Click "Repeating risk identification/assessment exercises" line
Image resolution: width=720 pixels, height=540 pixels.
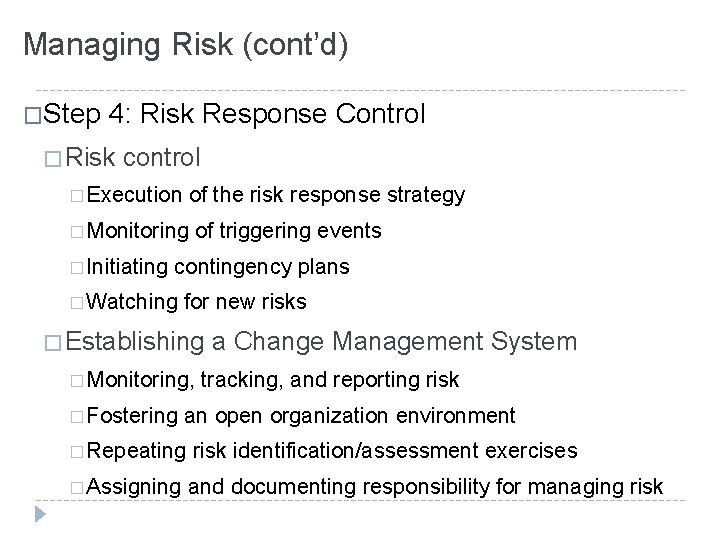[x=338, y=451]
